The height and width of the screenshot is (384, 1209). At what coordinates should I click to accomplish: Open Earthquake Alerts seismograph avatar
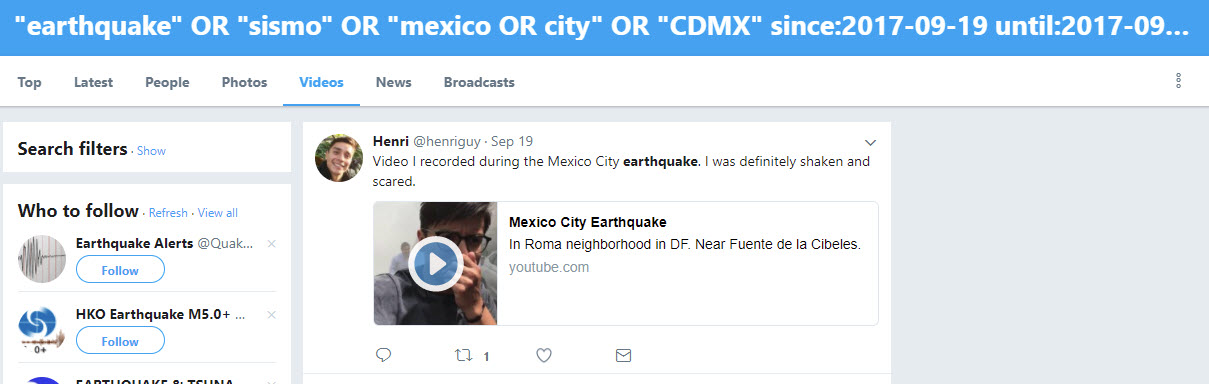click(42, 259)
